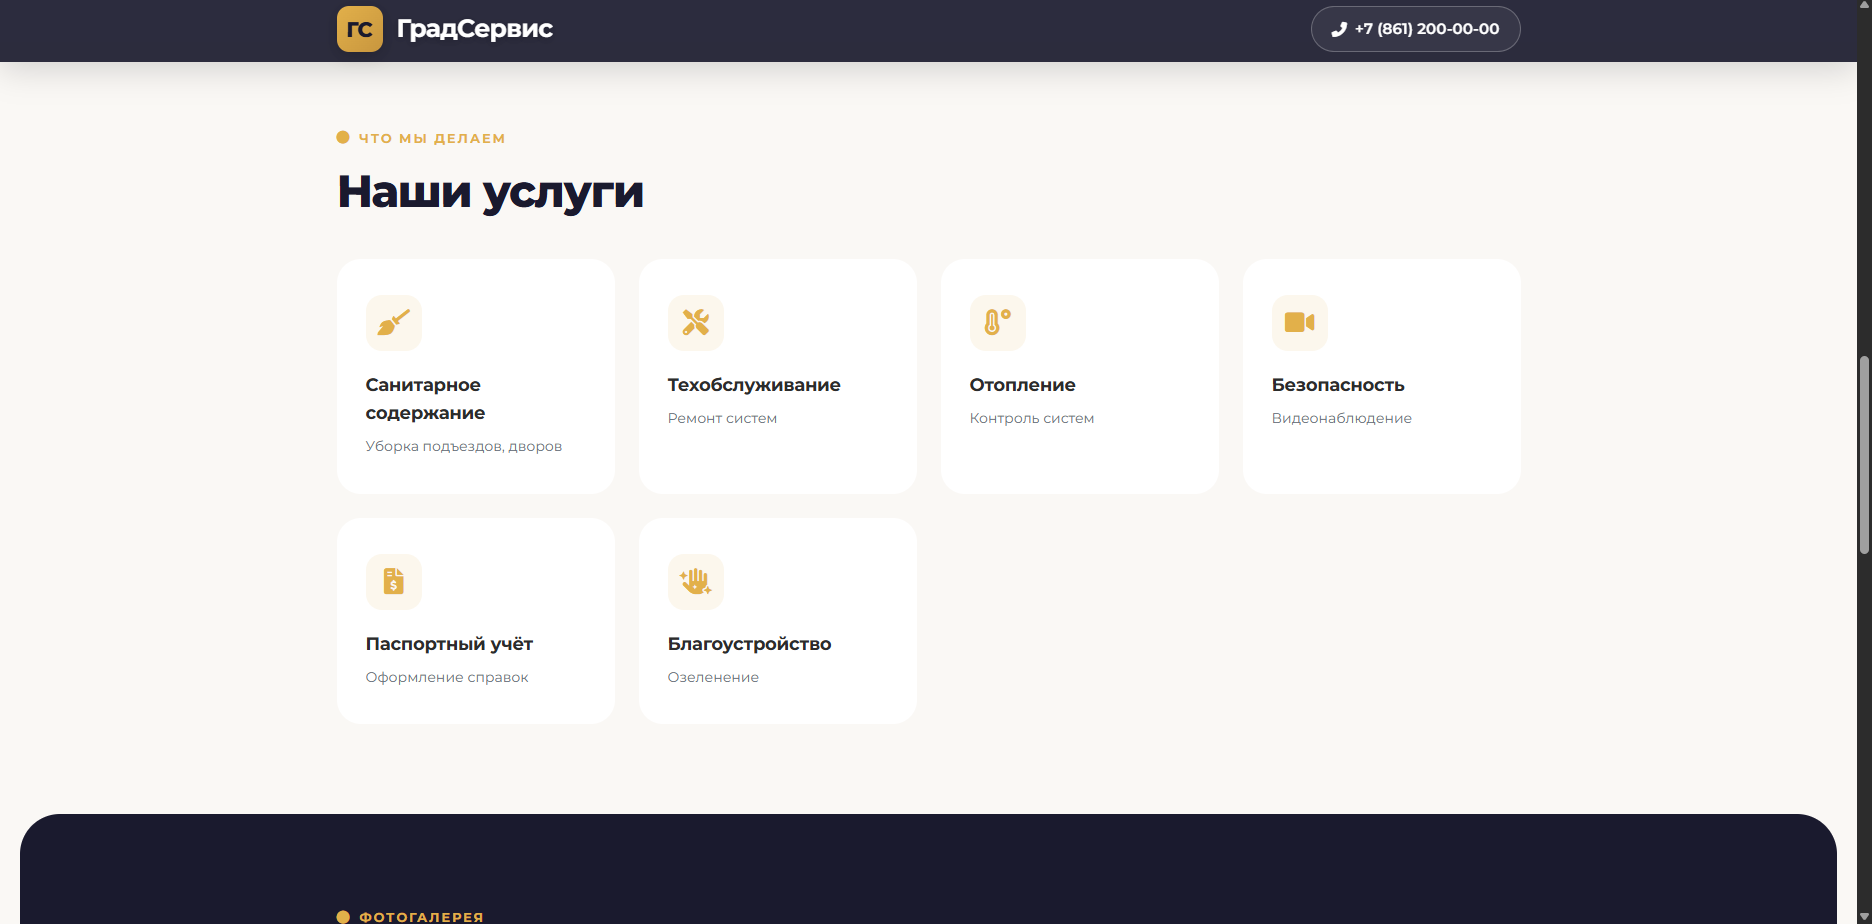Image resolution: width=1872 pixels, height=924 pixels.
Task: Select the Паспортный учёт card title
Action: (x=449, y=644)
